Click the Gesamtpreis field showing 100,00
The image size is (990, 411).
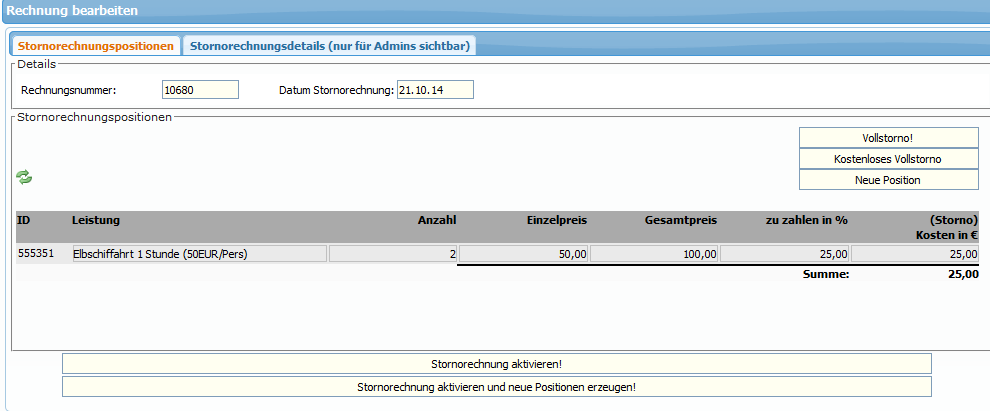pyautogui.click(x=654, y=254)
